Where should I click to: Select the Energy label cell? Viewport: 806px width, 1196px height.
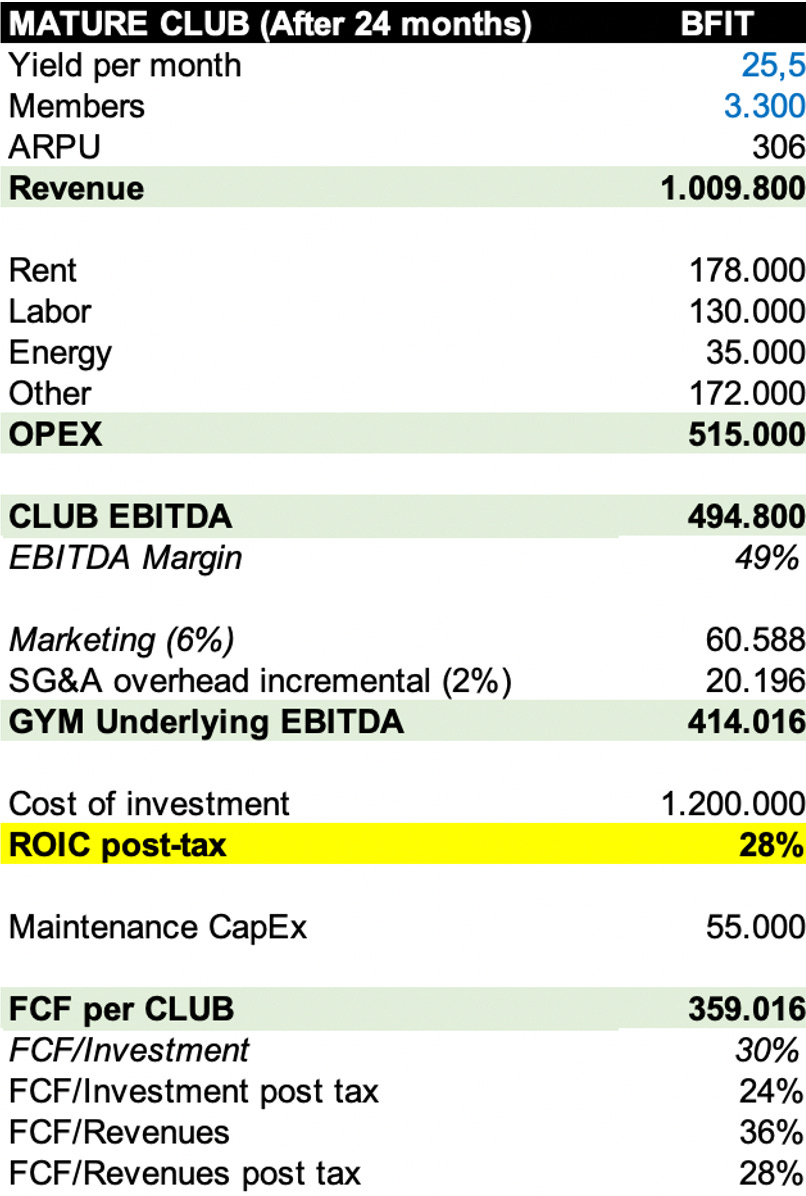pos(60,354)
